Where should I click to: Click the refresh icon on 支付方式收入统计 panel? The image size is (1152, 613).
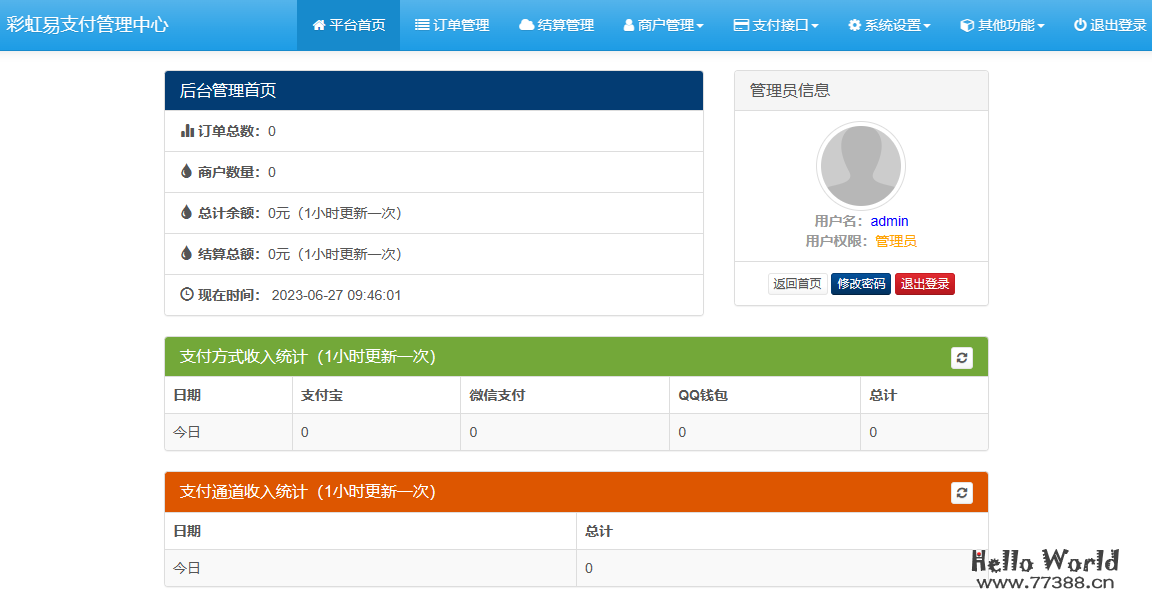point(962,357)
